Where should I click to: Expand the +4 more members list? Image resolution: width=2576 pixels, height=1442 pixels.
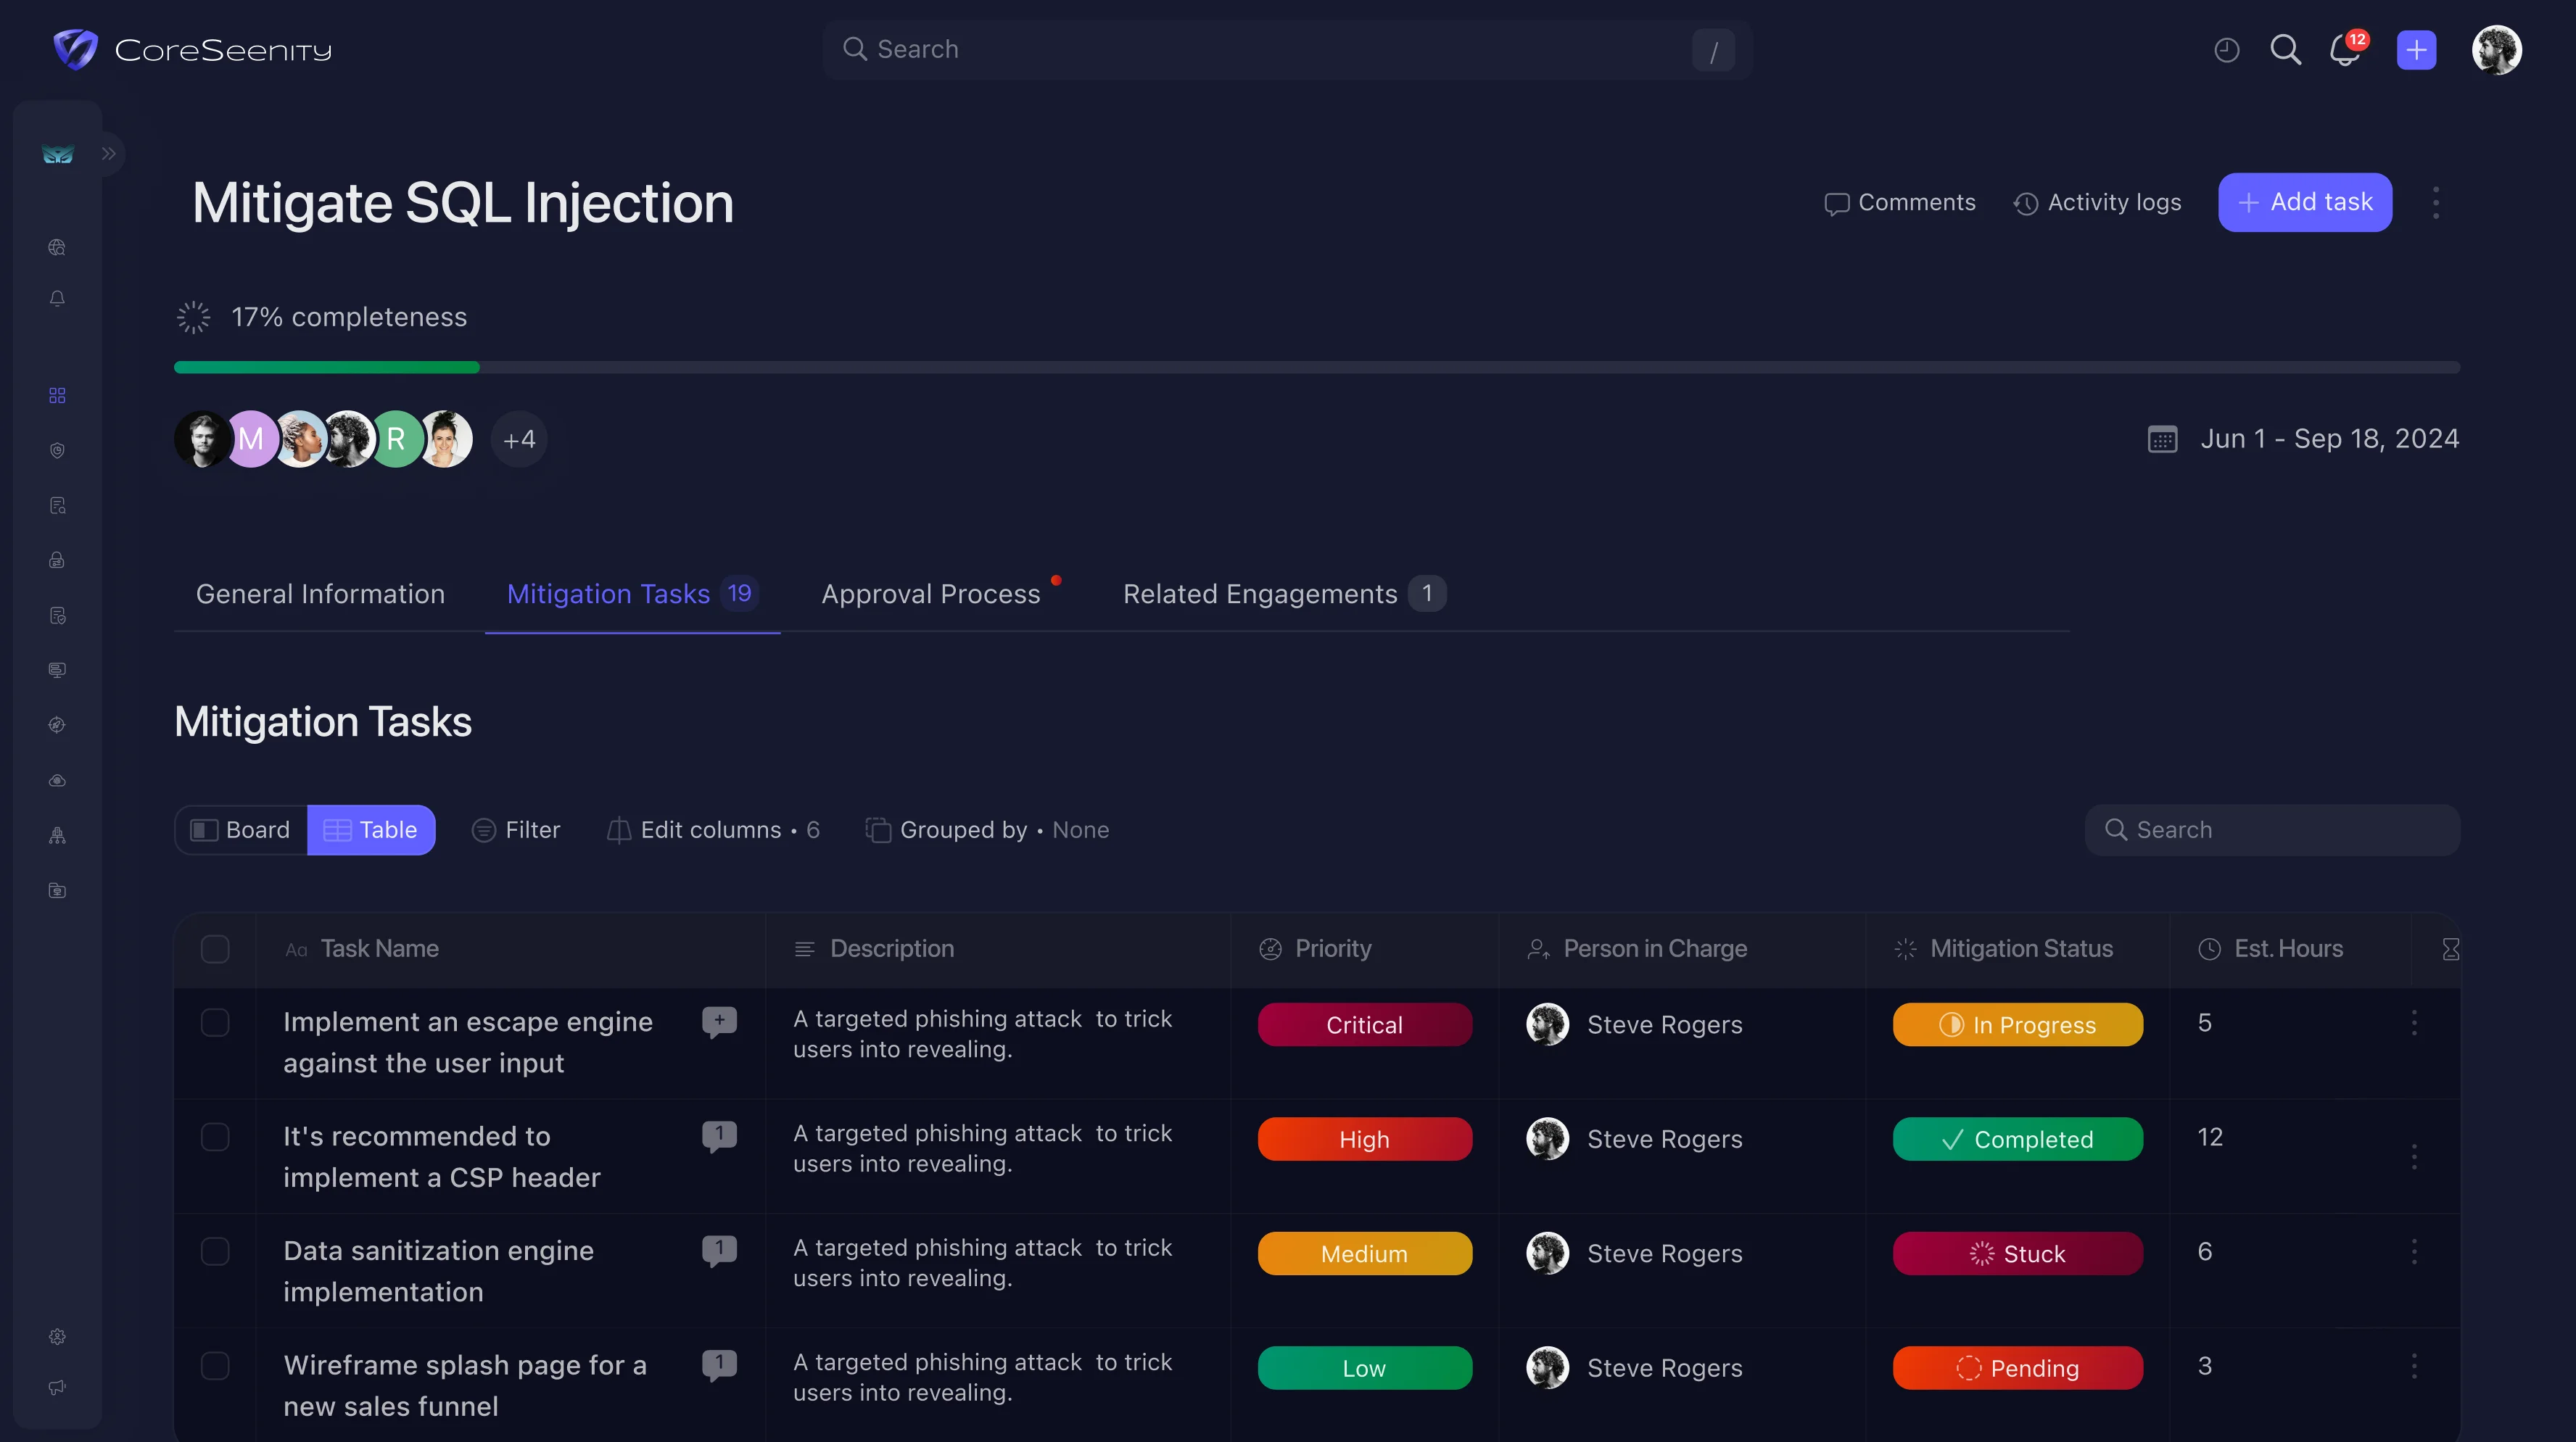(x=519, y=439)
